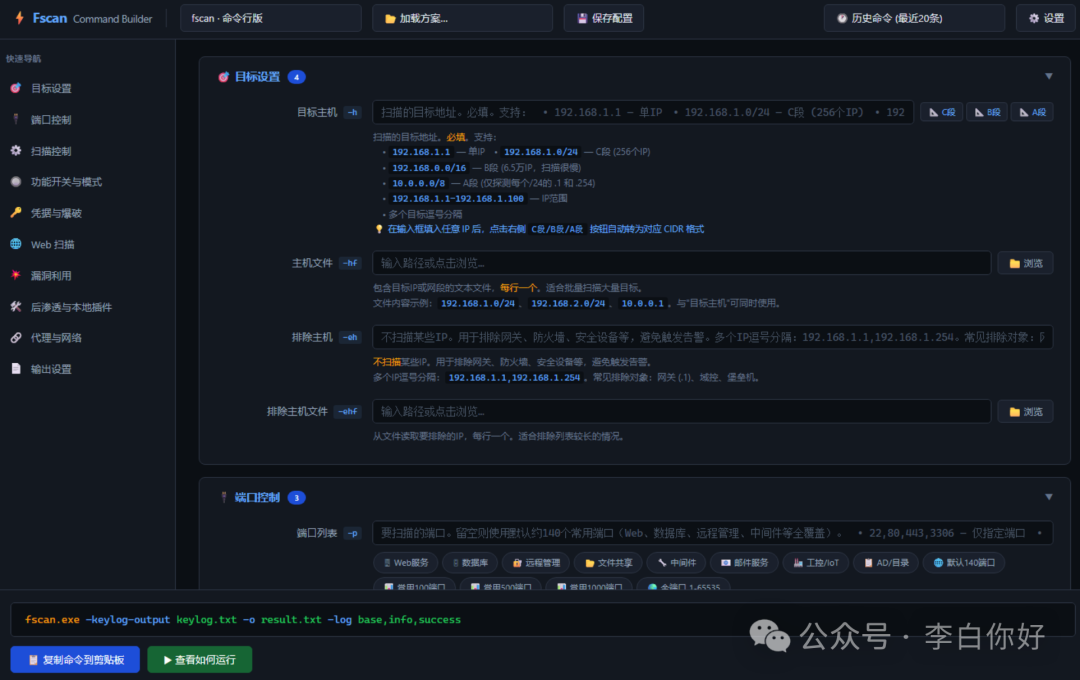Click the icon next to 功能开关与模式
Screen dimensions: 1080x680
[16, 182]
